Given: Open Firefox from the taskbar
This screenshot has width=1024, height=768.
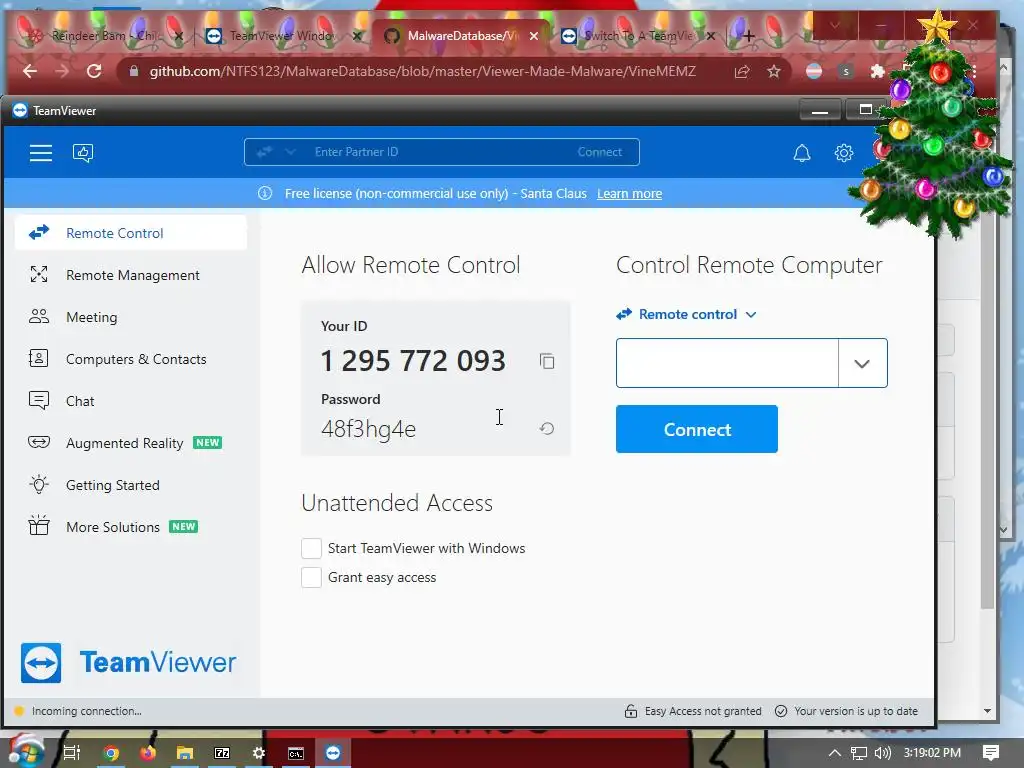Looking at the screenshot, I should tap(148, 754).
